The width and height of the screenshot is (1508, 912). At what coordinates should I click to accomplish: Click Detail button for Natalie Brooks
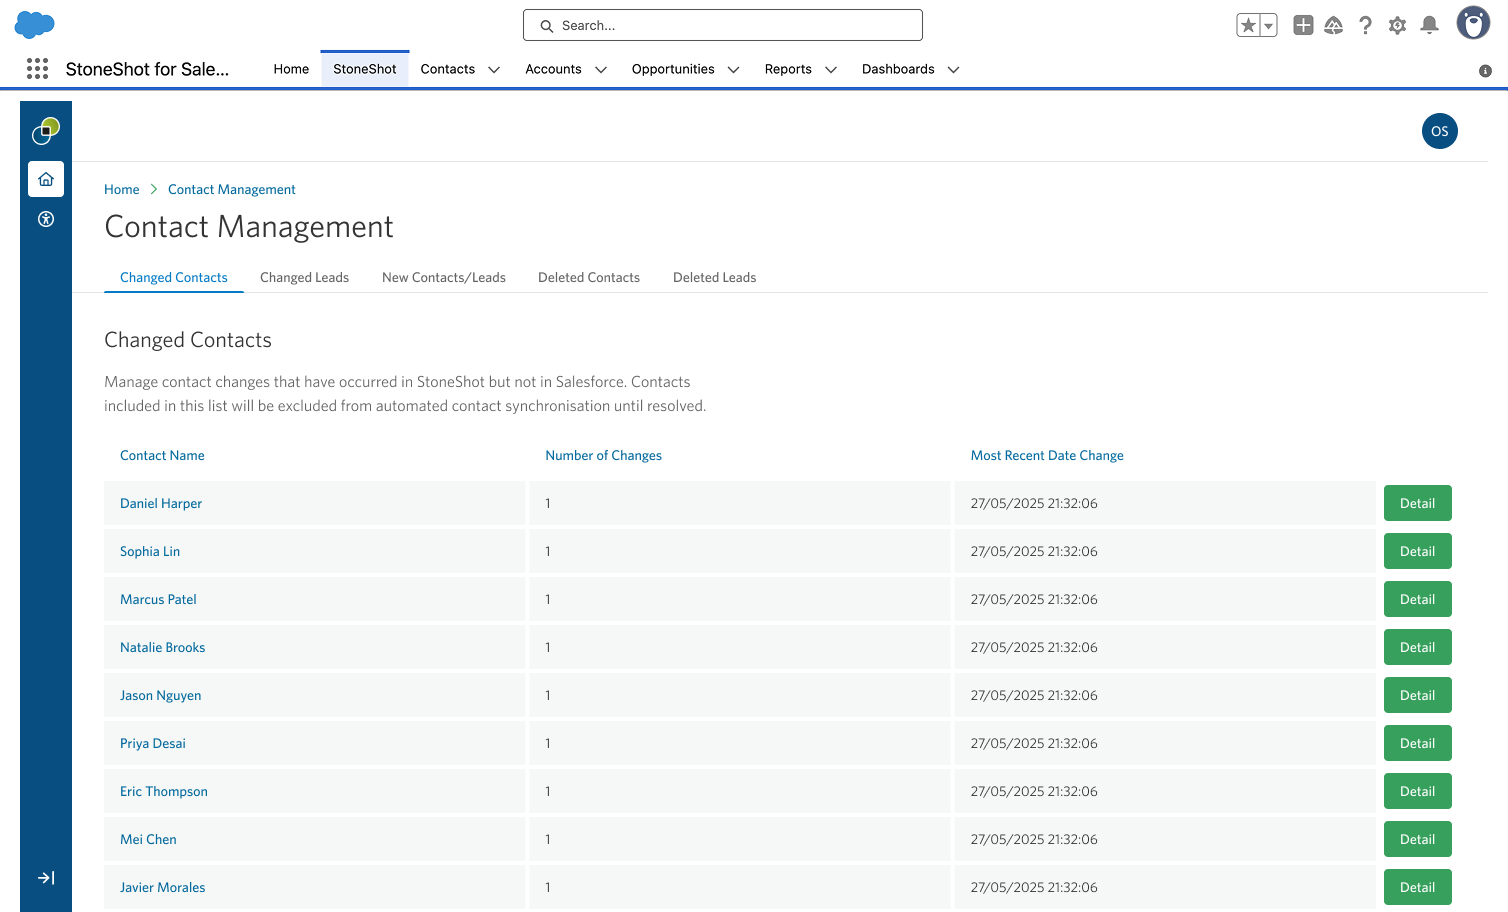(x=1418, y=647)
